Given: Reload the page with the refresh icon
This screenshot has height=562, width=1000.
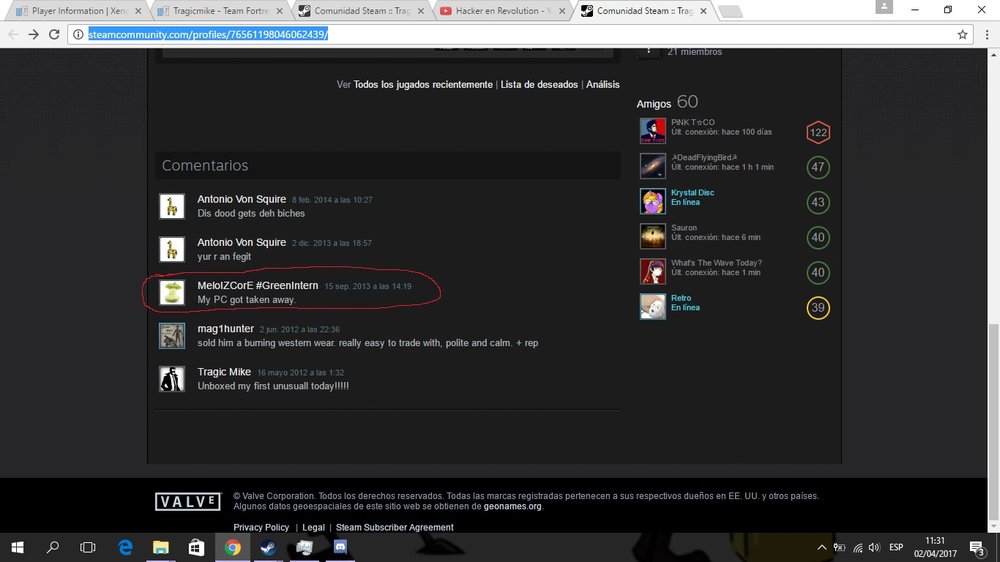Looking at the screenshot, I should coord(54,34).
